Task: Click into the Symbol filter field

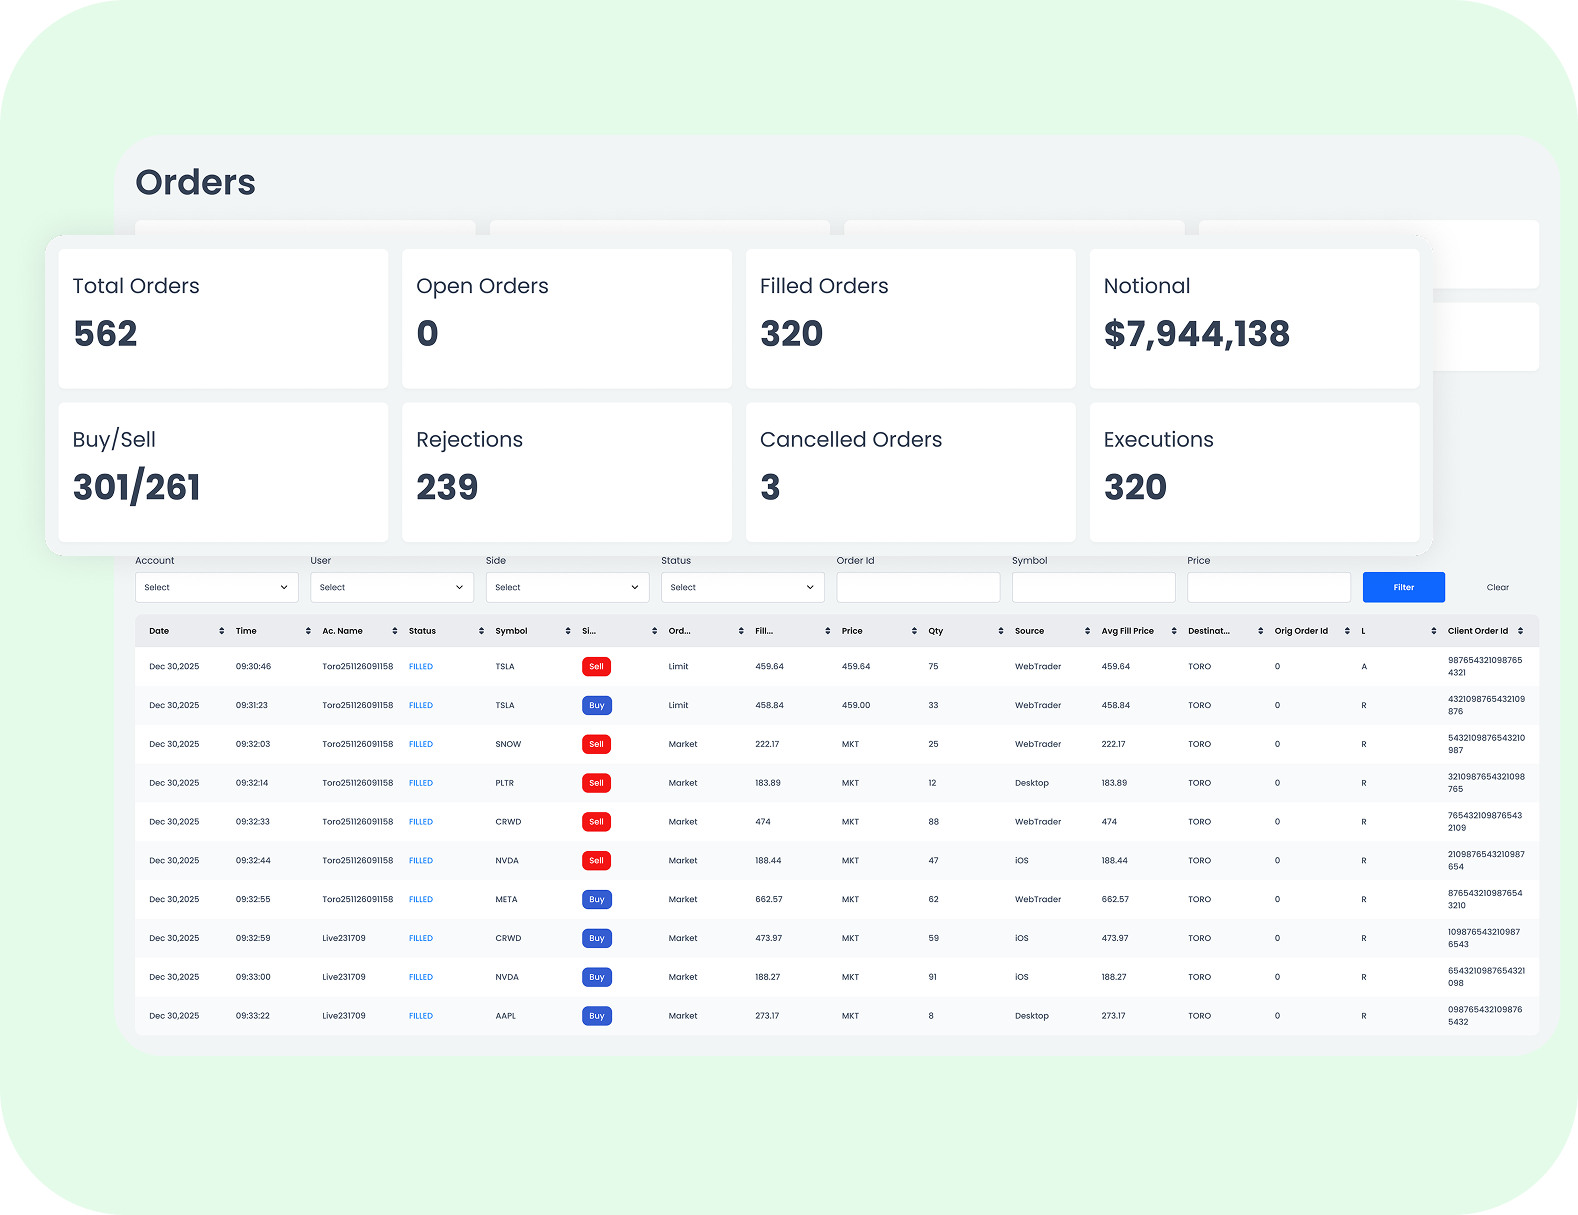Action: tap(1093, 587)
